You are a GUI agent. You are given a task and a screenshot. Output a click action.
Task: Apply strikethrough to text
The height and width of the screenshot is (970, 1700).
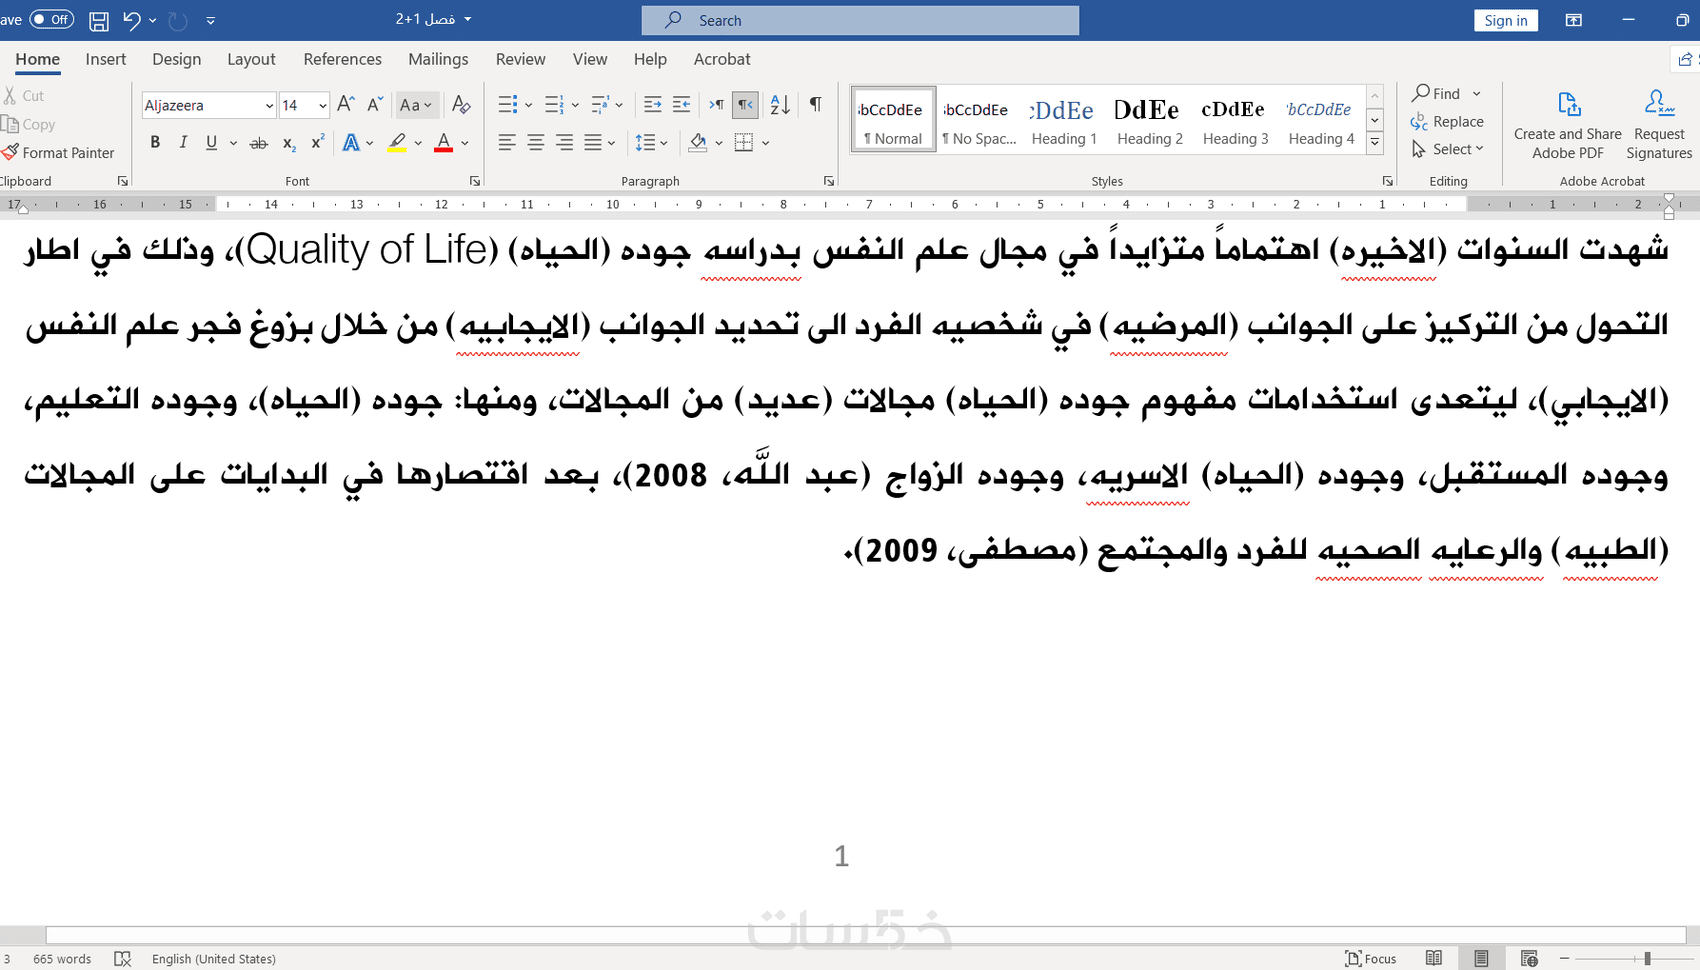tap(259, 143)
